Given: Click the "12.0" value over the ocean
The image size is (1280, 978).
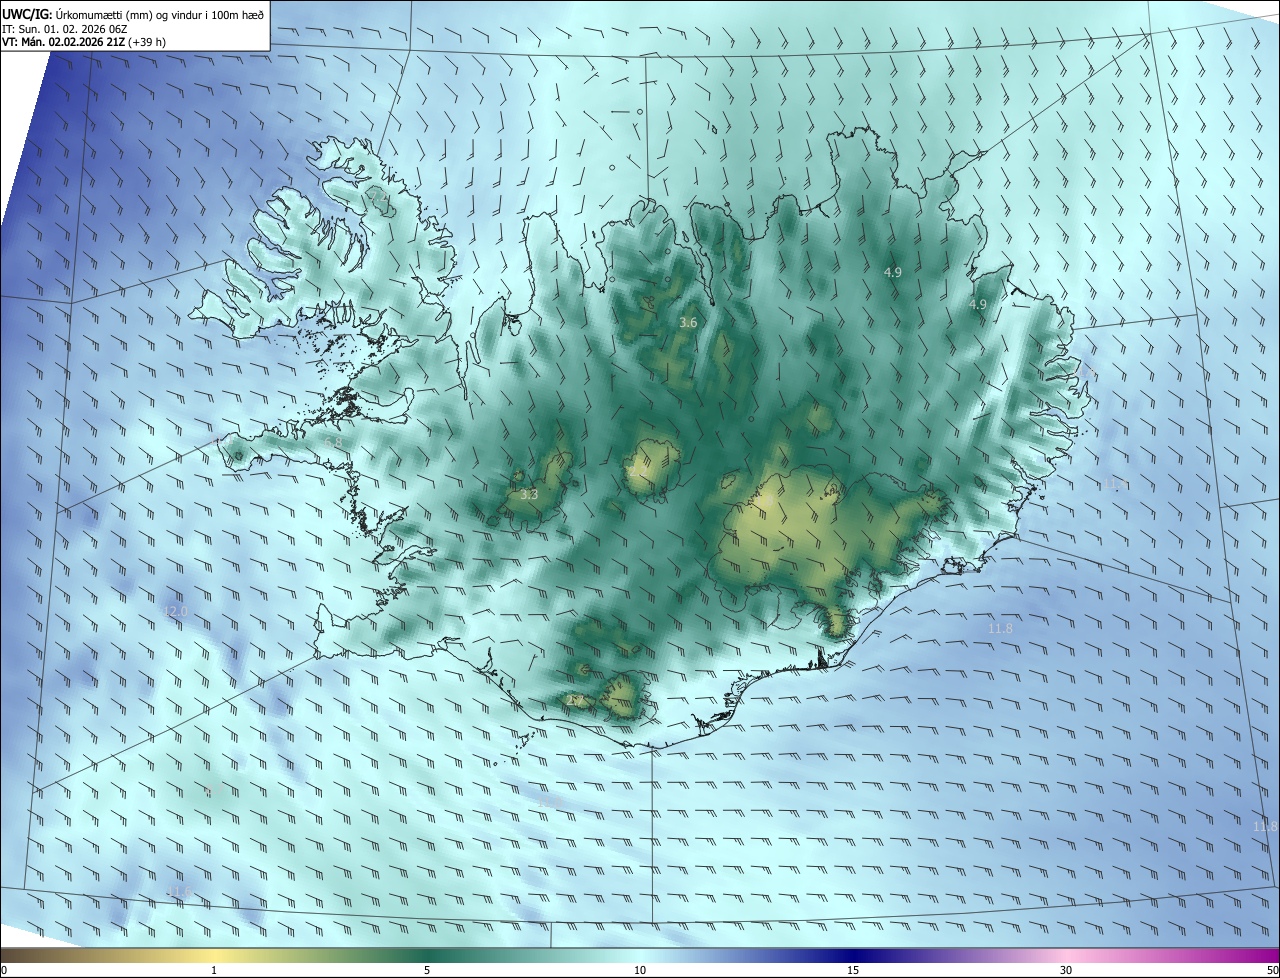Looking at the screenshot, I should tap(175, 611).
